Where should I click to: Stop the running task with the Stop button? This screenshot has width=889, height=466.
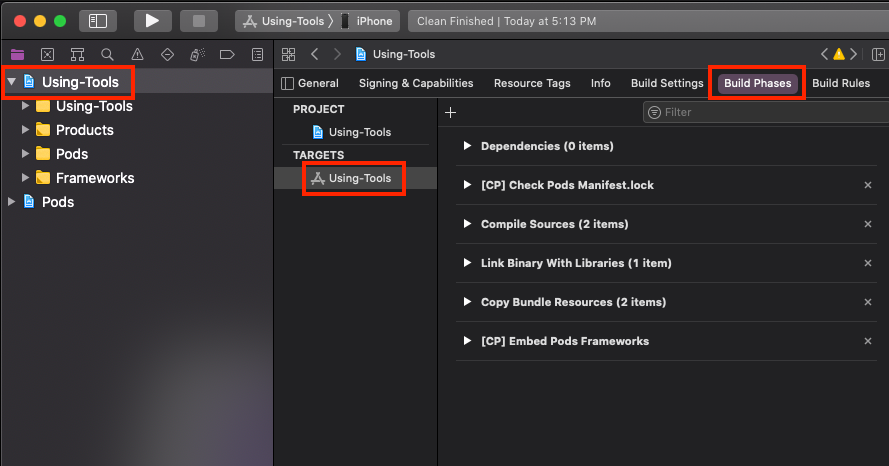click(x=199, y=21)
